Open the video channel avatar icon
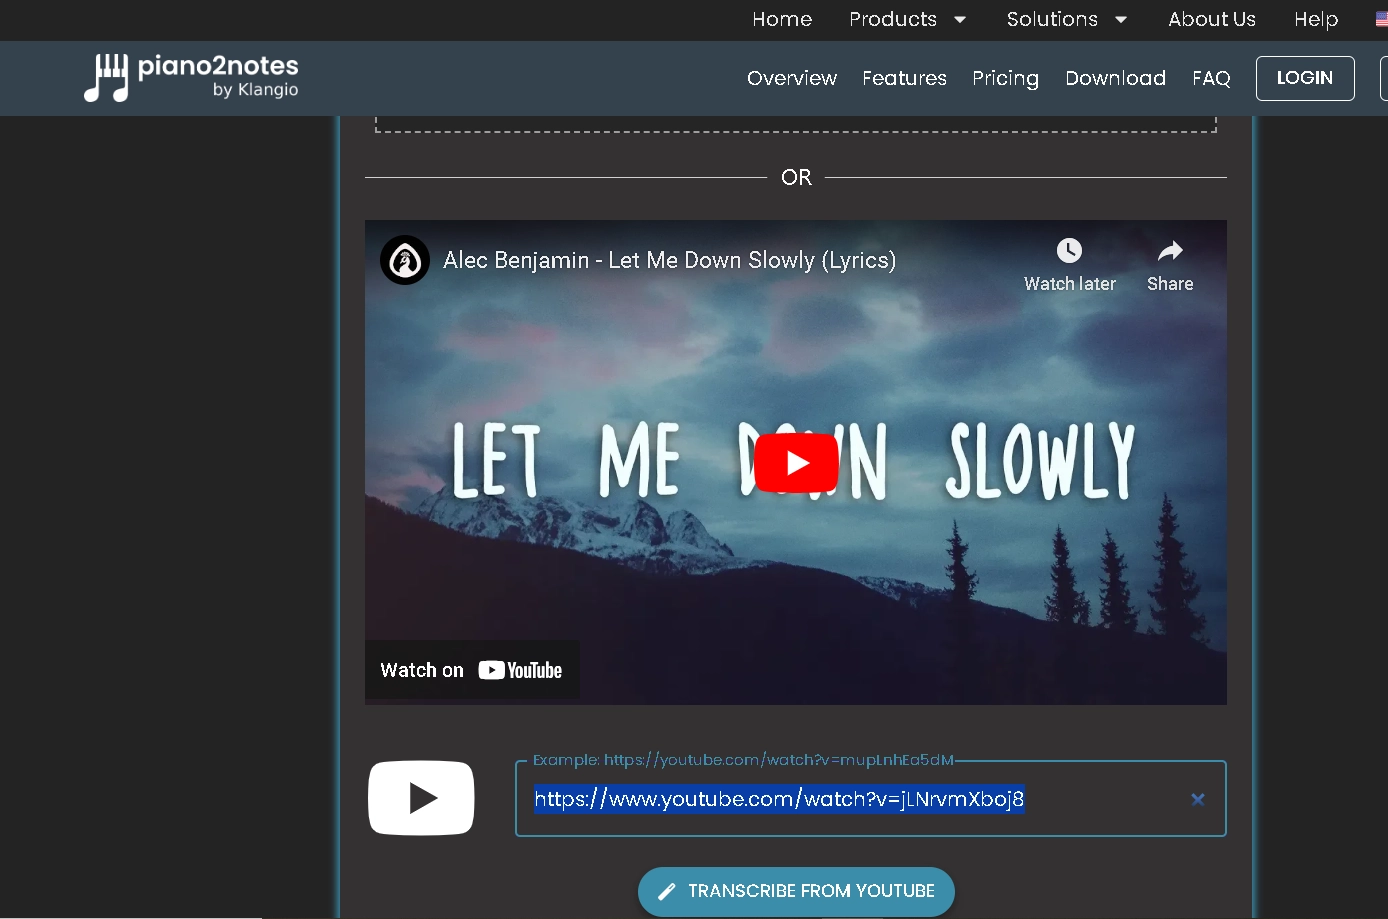 click(405, 260)
